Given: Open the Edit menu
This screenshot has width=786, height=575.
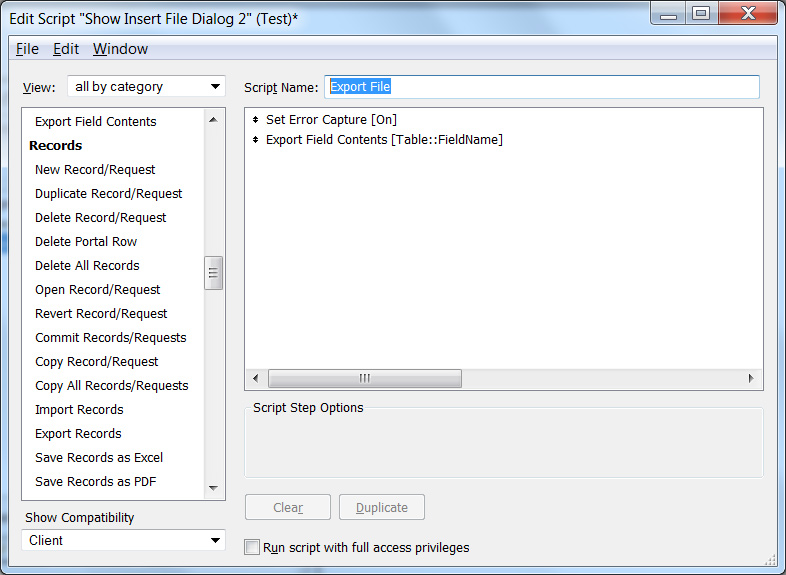Looking at the screenshot, I should 66,49.
